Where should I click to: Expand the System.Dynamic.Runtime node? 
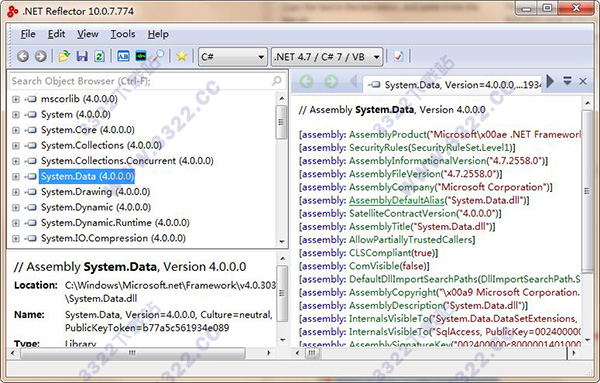[x=16, y=223]
